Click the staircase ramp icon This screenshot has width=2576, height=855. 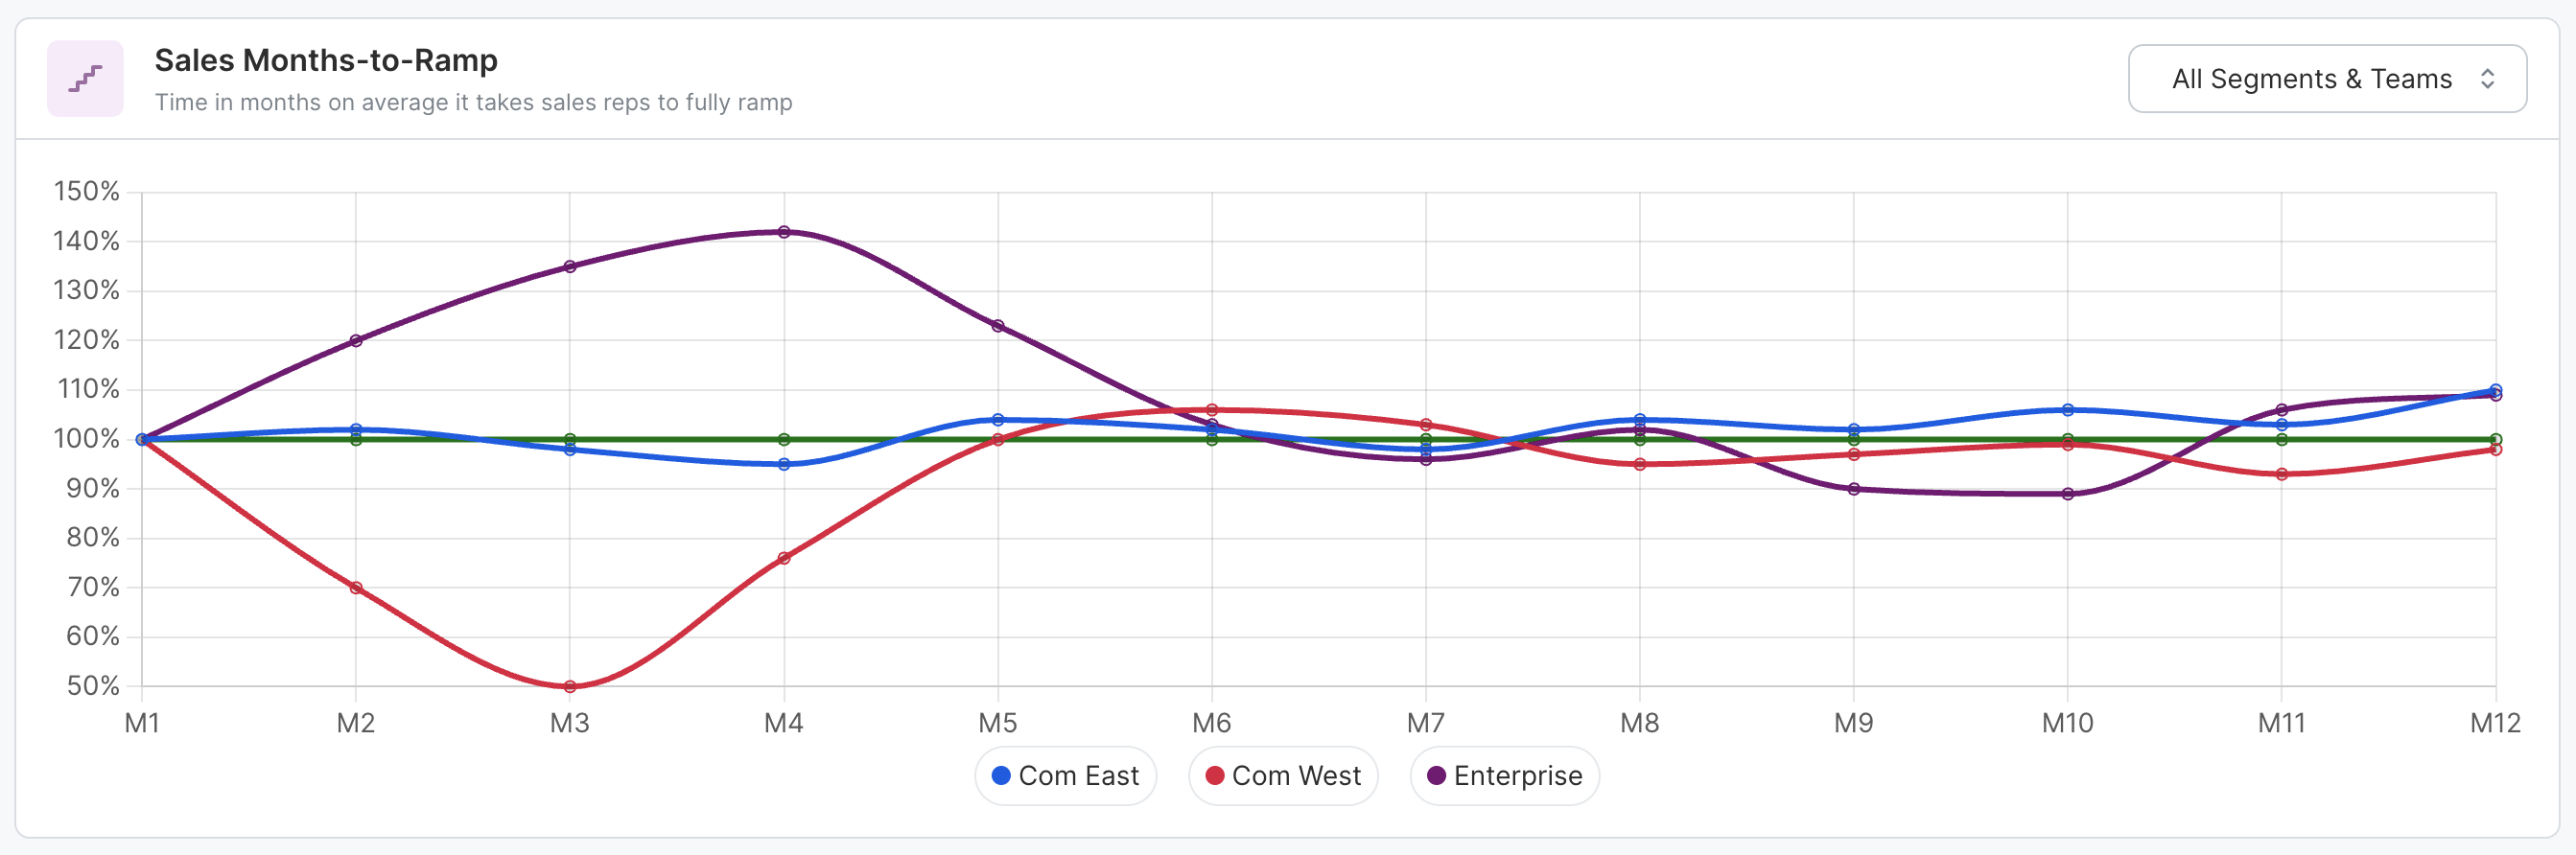tap(85, 78)
